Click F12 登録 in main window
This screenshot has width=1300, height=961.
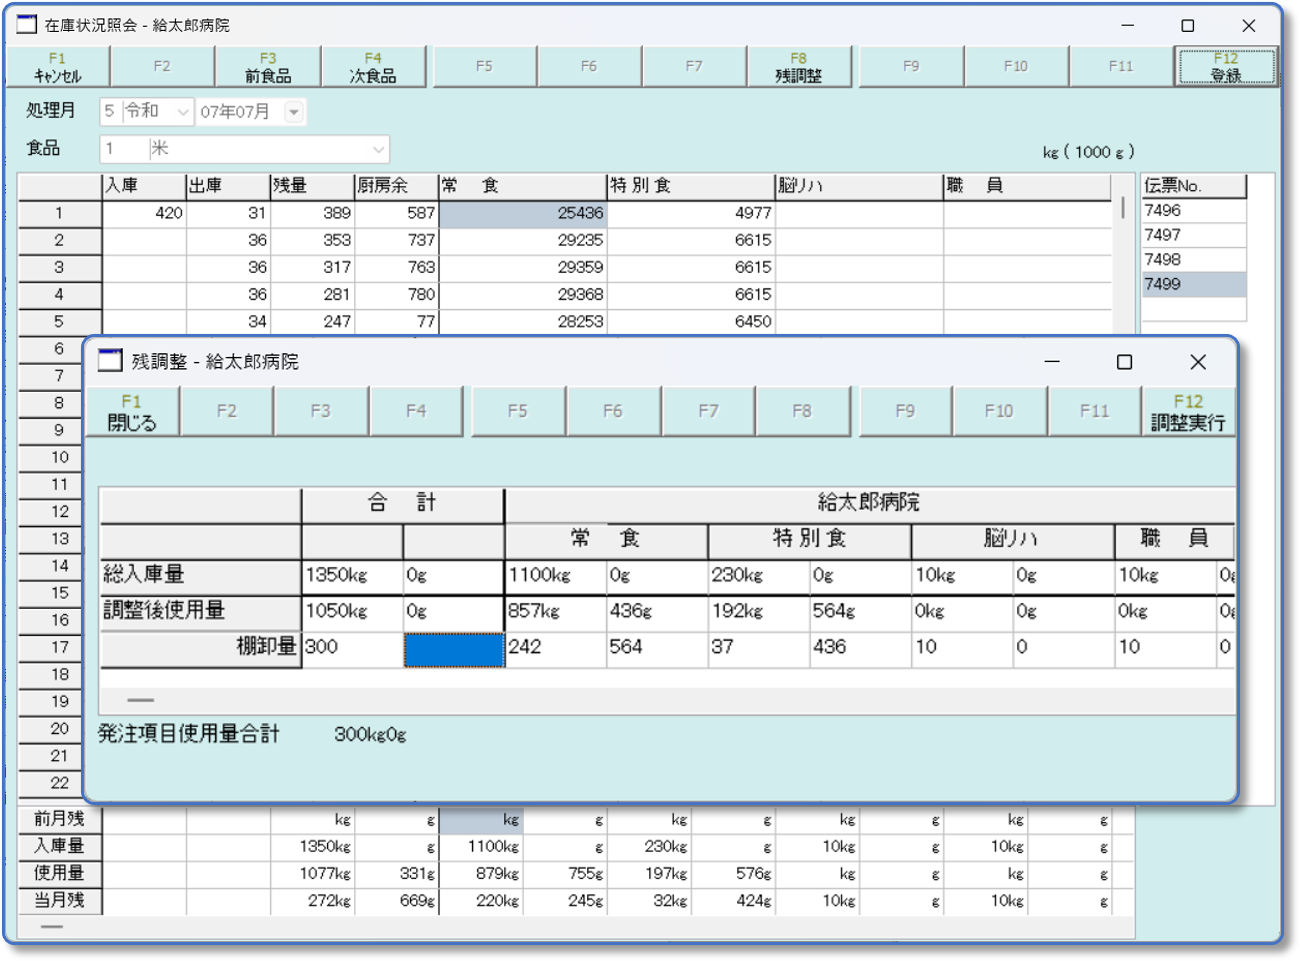pos(1226,67)
